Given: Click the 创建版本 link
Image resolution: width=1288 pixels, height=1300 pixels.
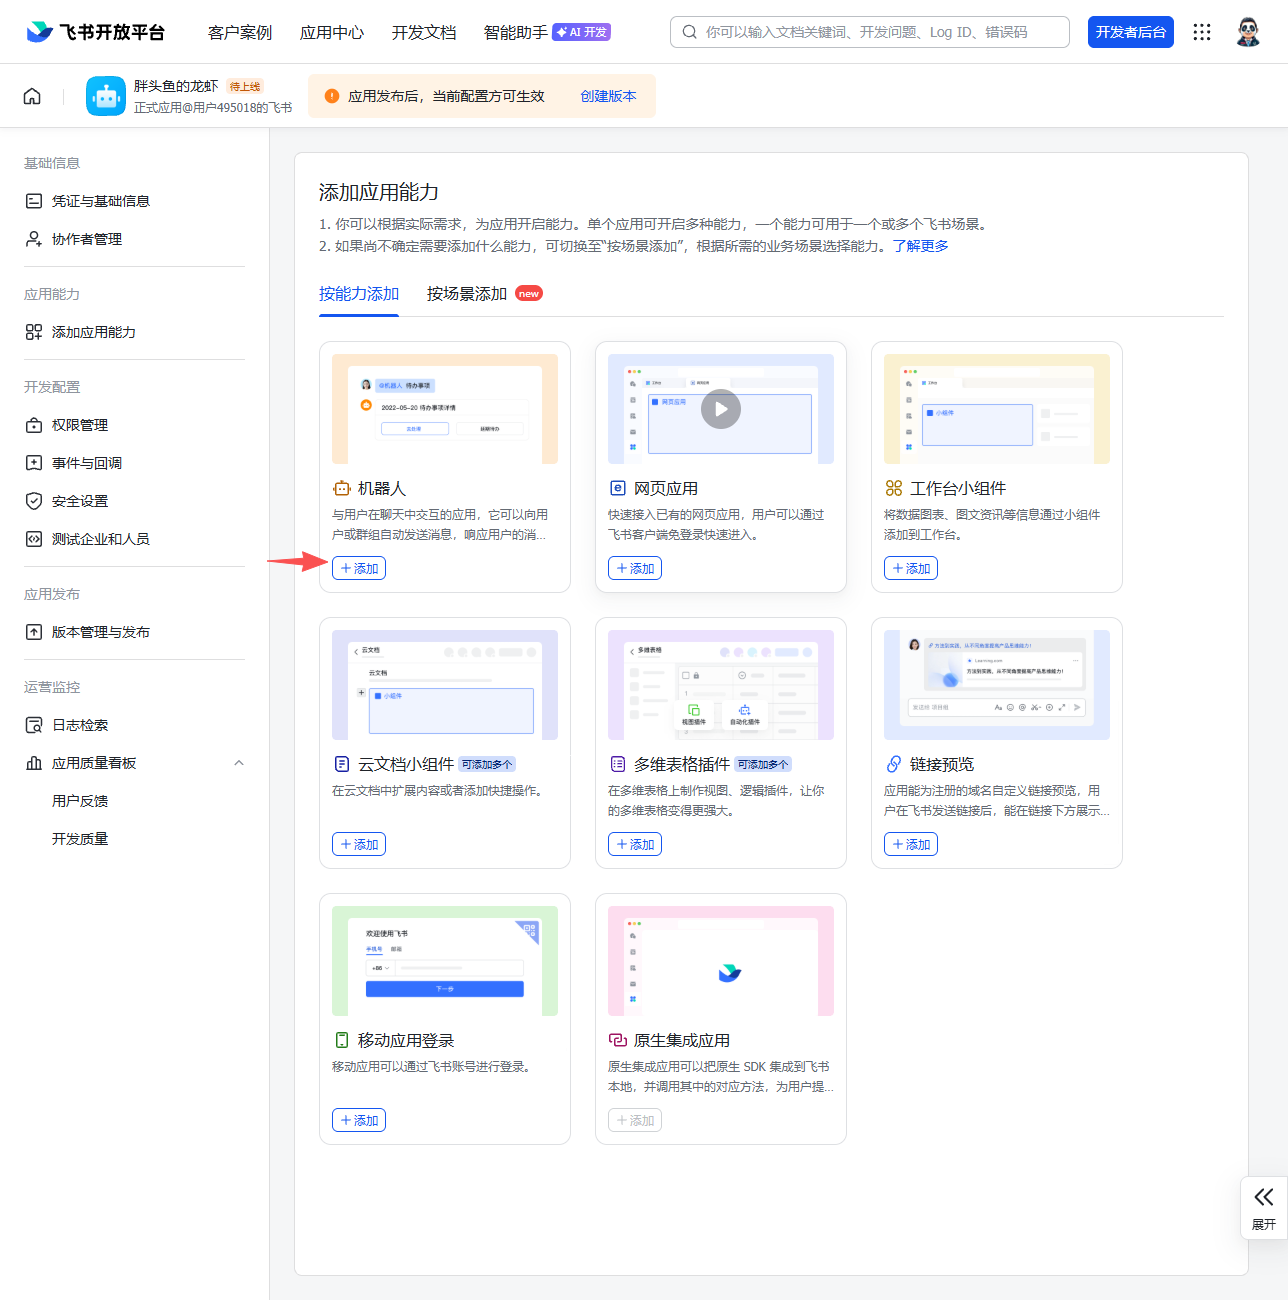Looking at the screenshot, I should tap(608, 96).
